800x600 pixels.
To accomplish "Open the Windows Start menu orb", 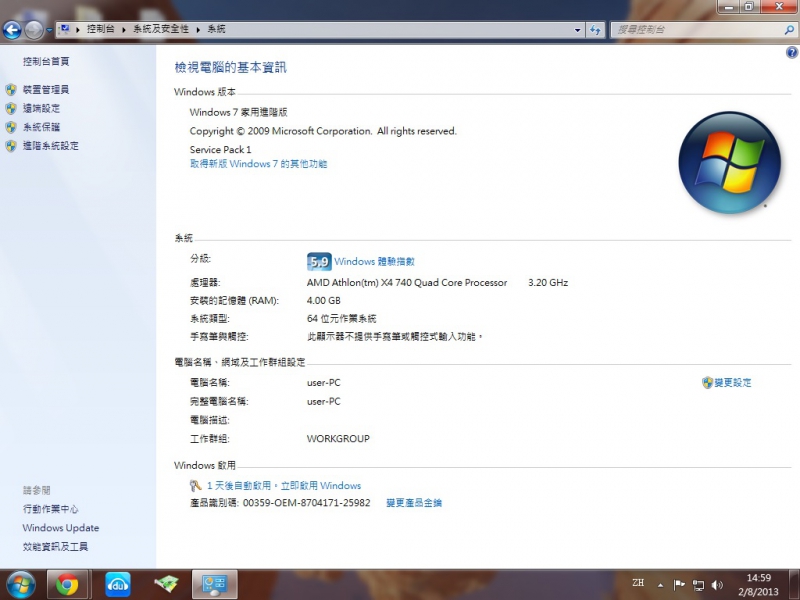I will [x=20, y=583].
